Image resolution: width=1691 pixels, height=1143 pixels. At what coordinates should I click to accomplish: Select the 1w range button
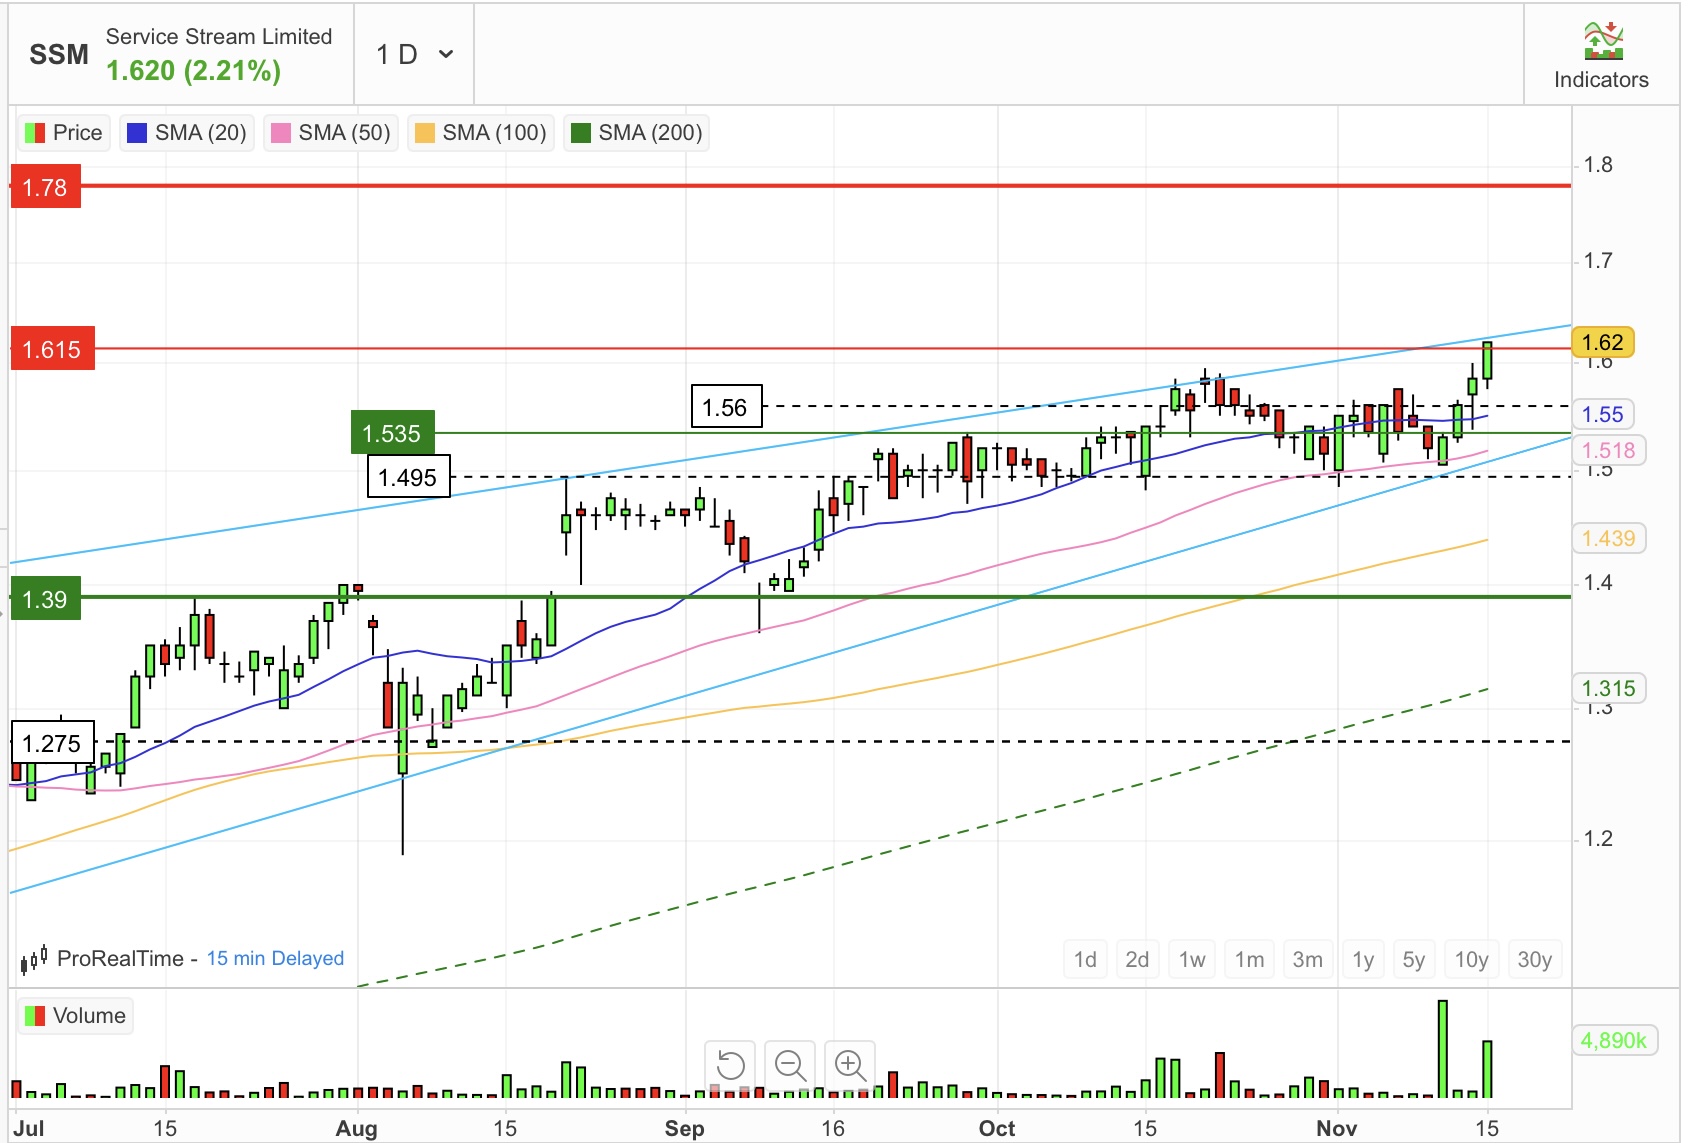[x=1192, y=960]
